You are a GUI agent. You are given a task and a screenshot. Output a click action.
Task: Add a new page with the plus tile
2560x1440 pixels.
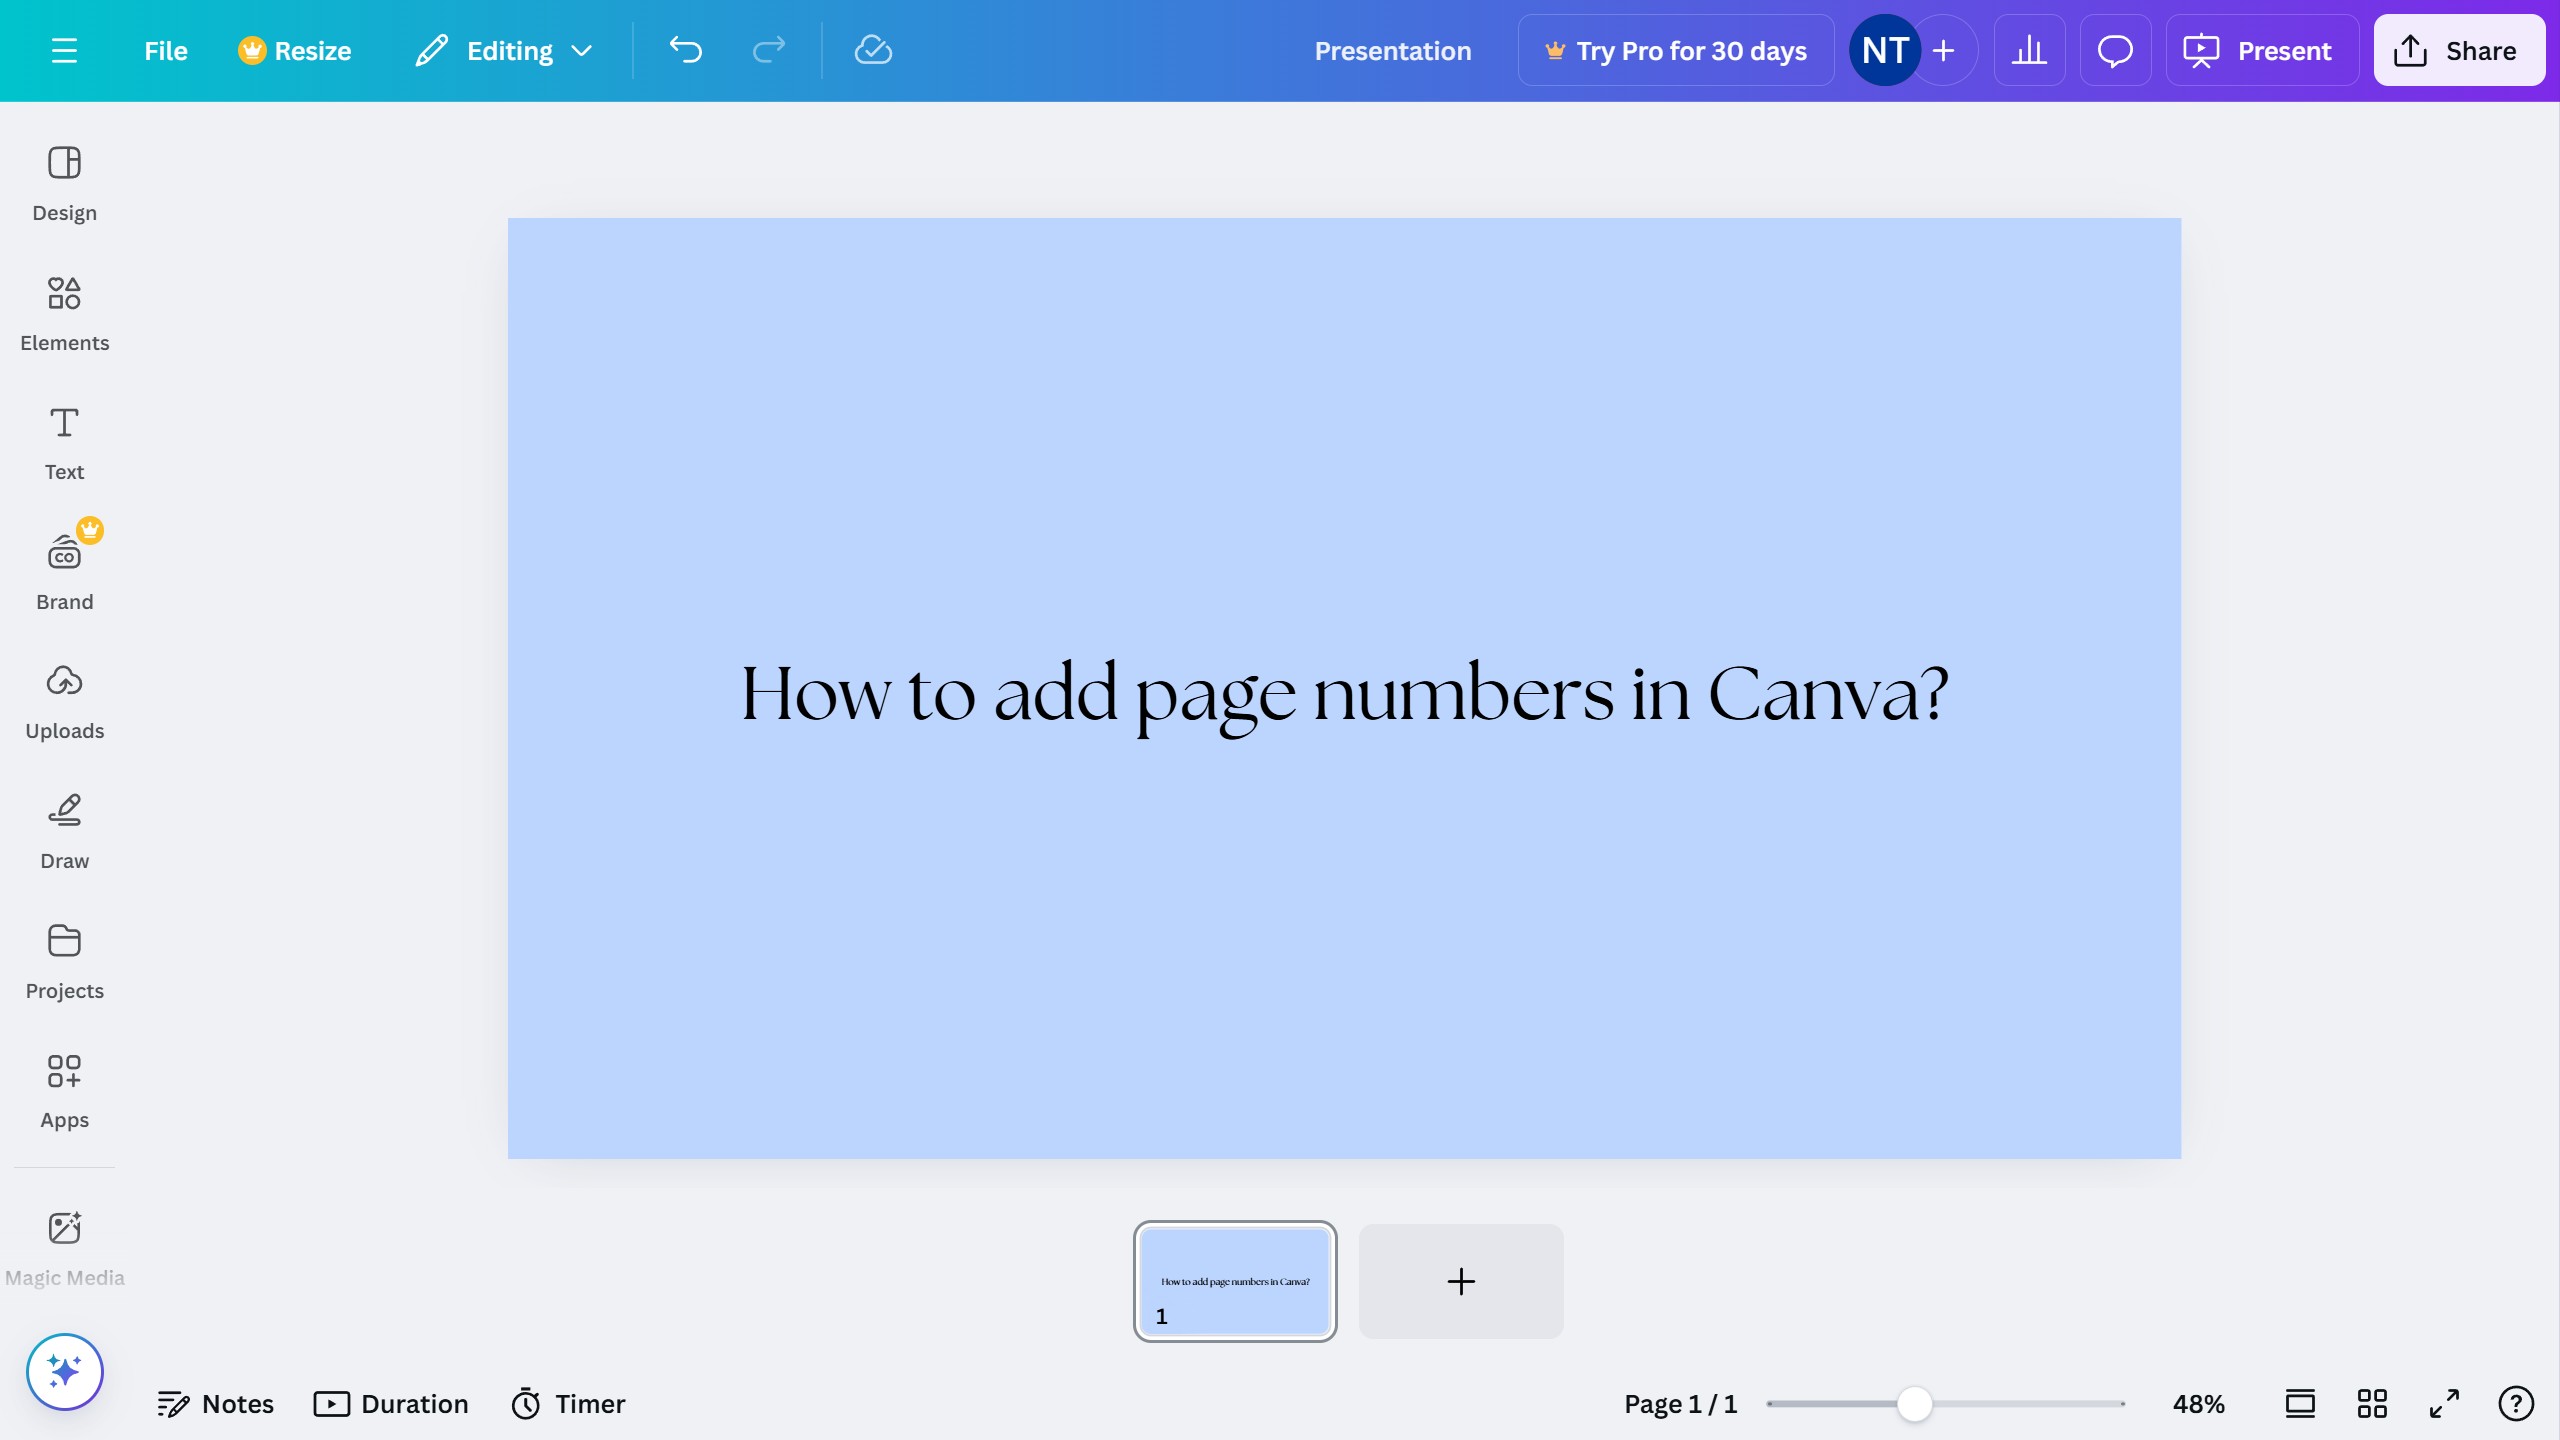[x=1459, y=1281]
